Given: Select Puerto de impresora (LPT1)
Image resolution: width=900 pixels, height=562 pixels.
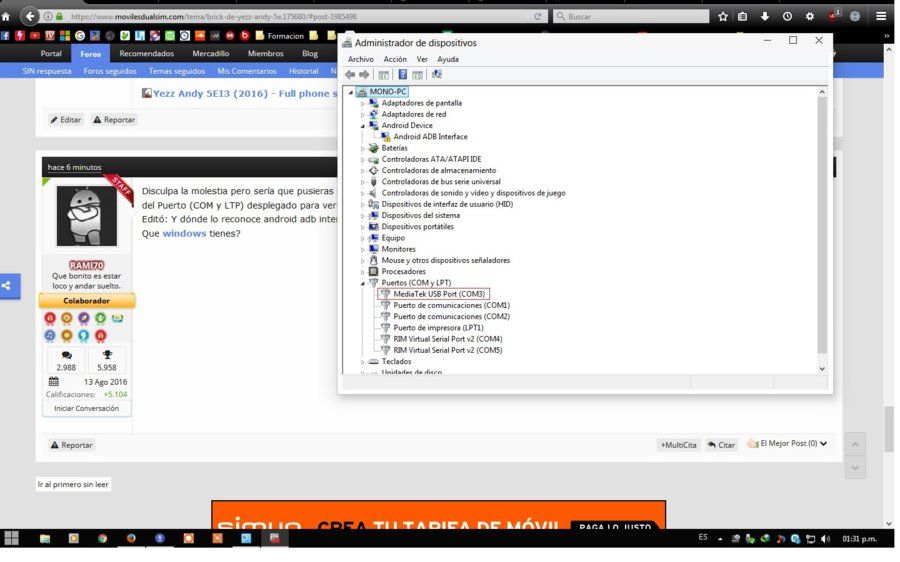Looking at the screenshot, I should pyautogui.click(x=438, y=328).
